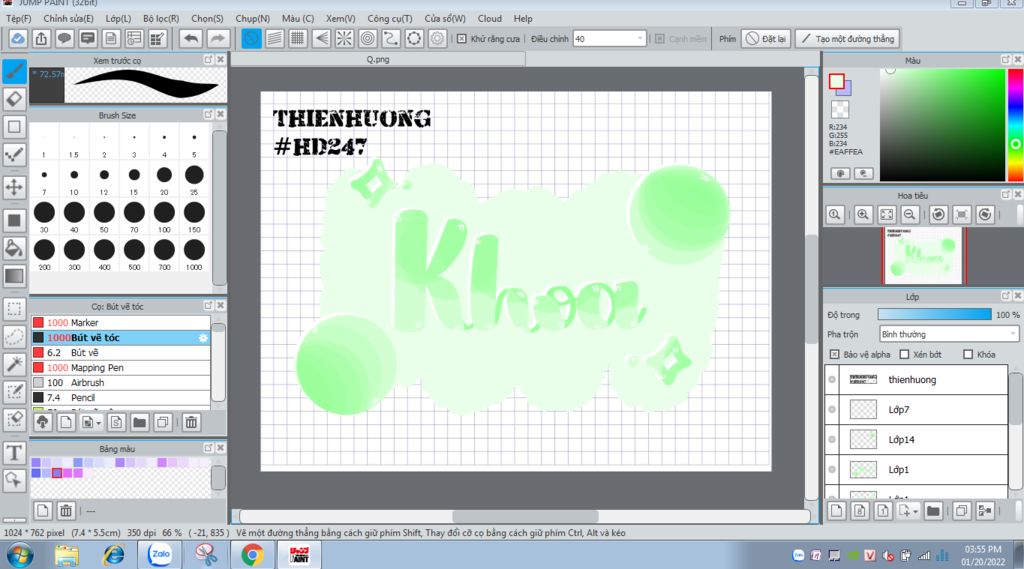The image size is (1024, 569).
Task: Open snap settings gear icon
Action: [437, 39]
